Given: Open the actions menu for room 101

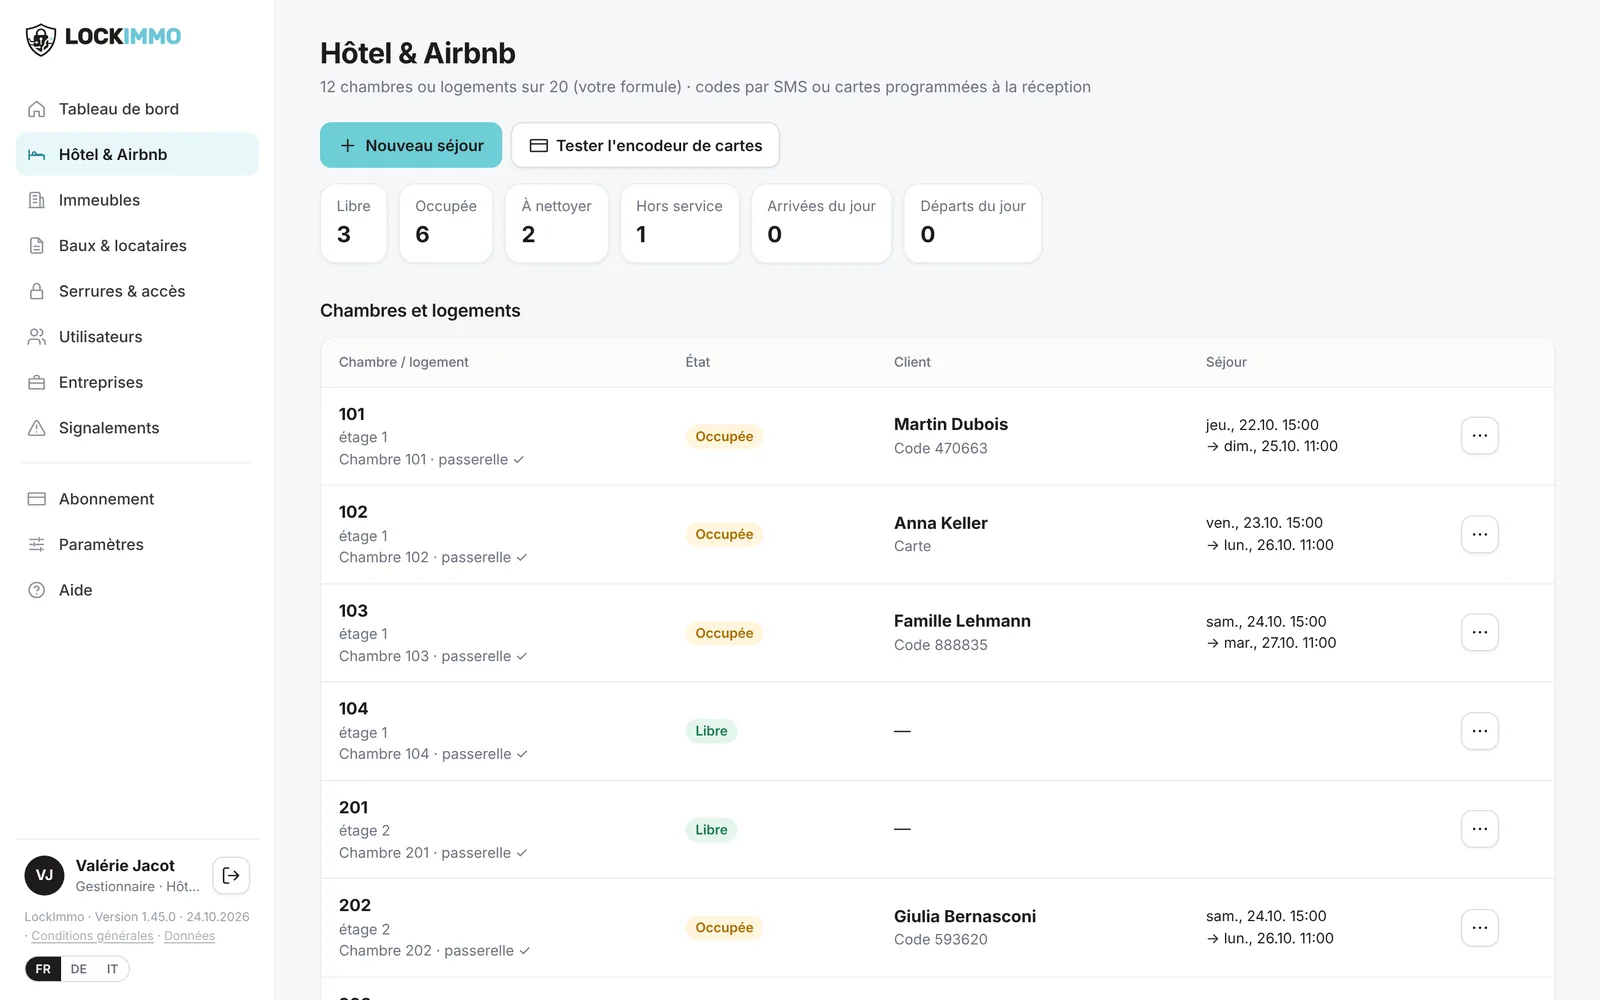Looking at the screenshot, I should click(x=1480, y=436).
